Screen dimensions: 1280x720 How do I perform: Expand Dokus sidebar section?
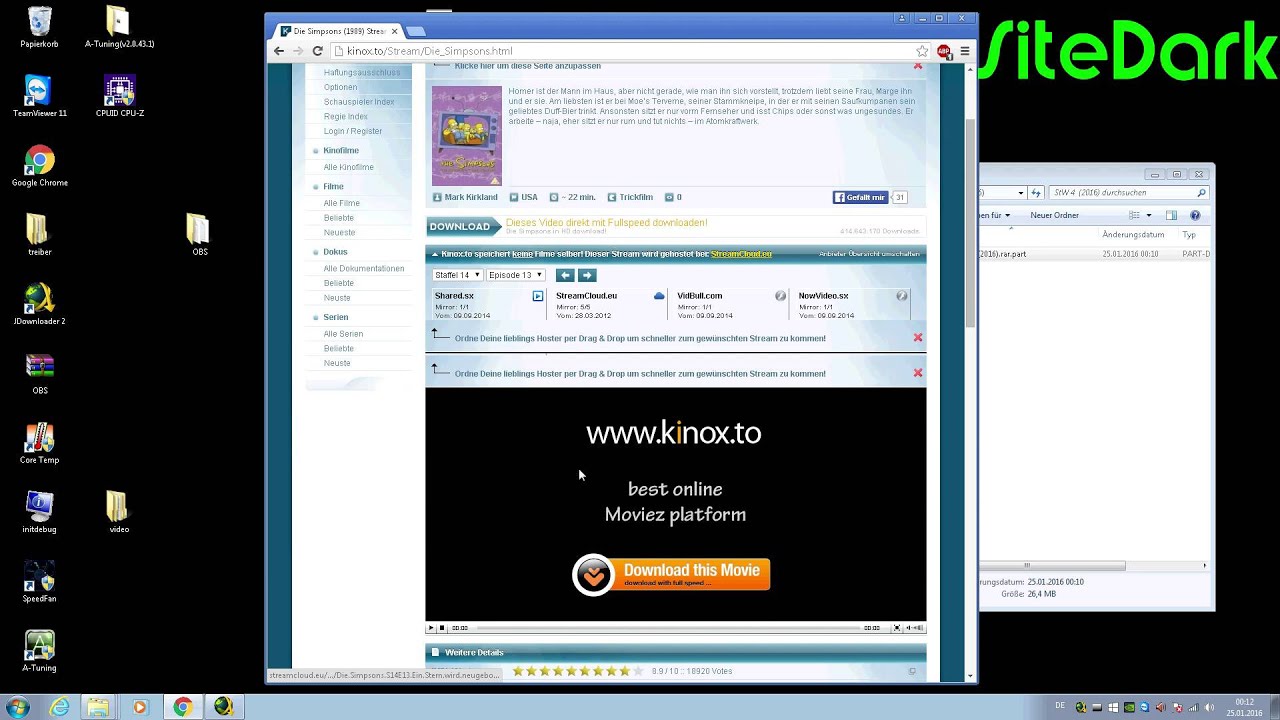click(335, 252)
